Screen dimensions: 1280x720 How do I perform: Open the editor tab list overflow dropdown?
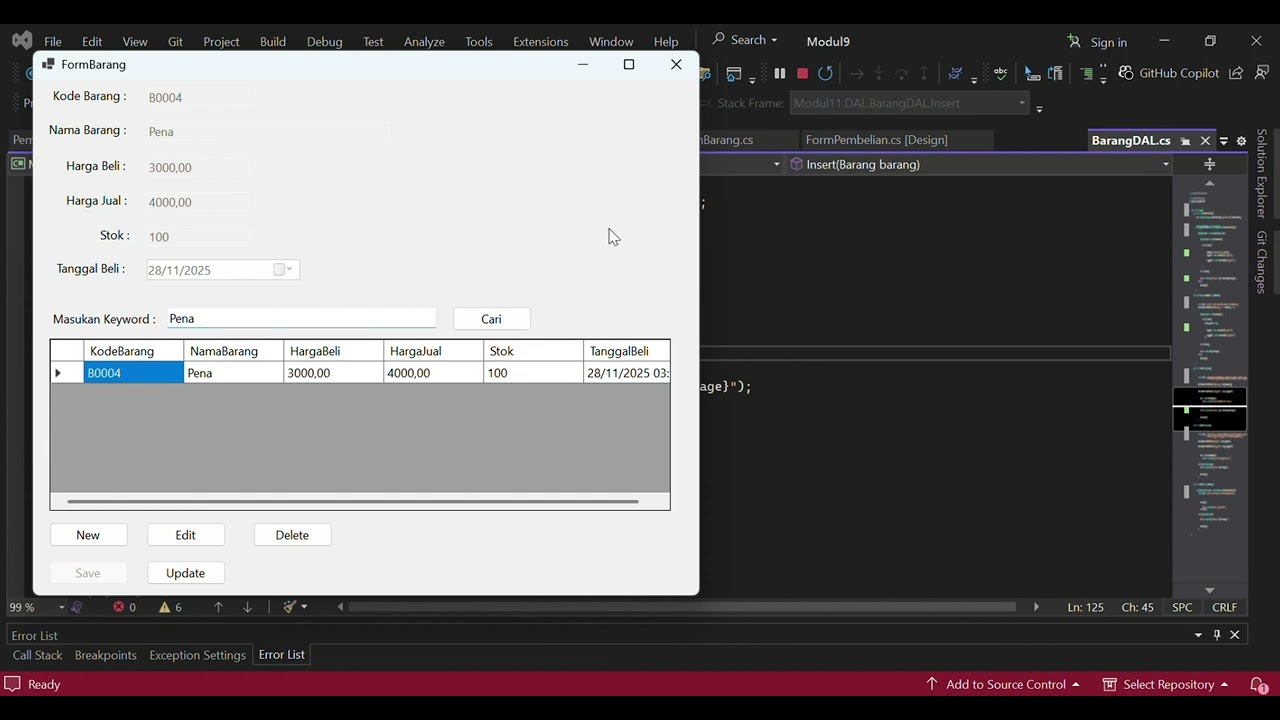(1224, 141)
